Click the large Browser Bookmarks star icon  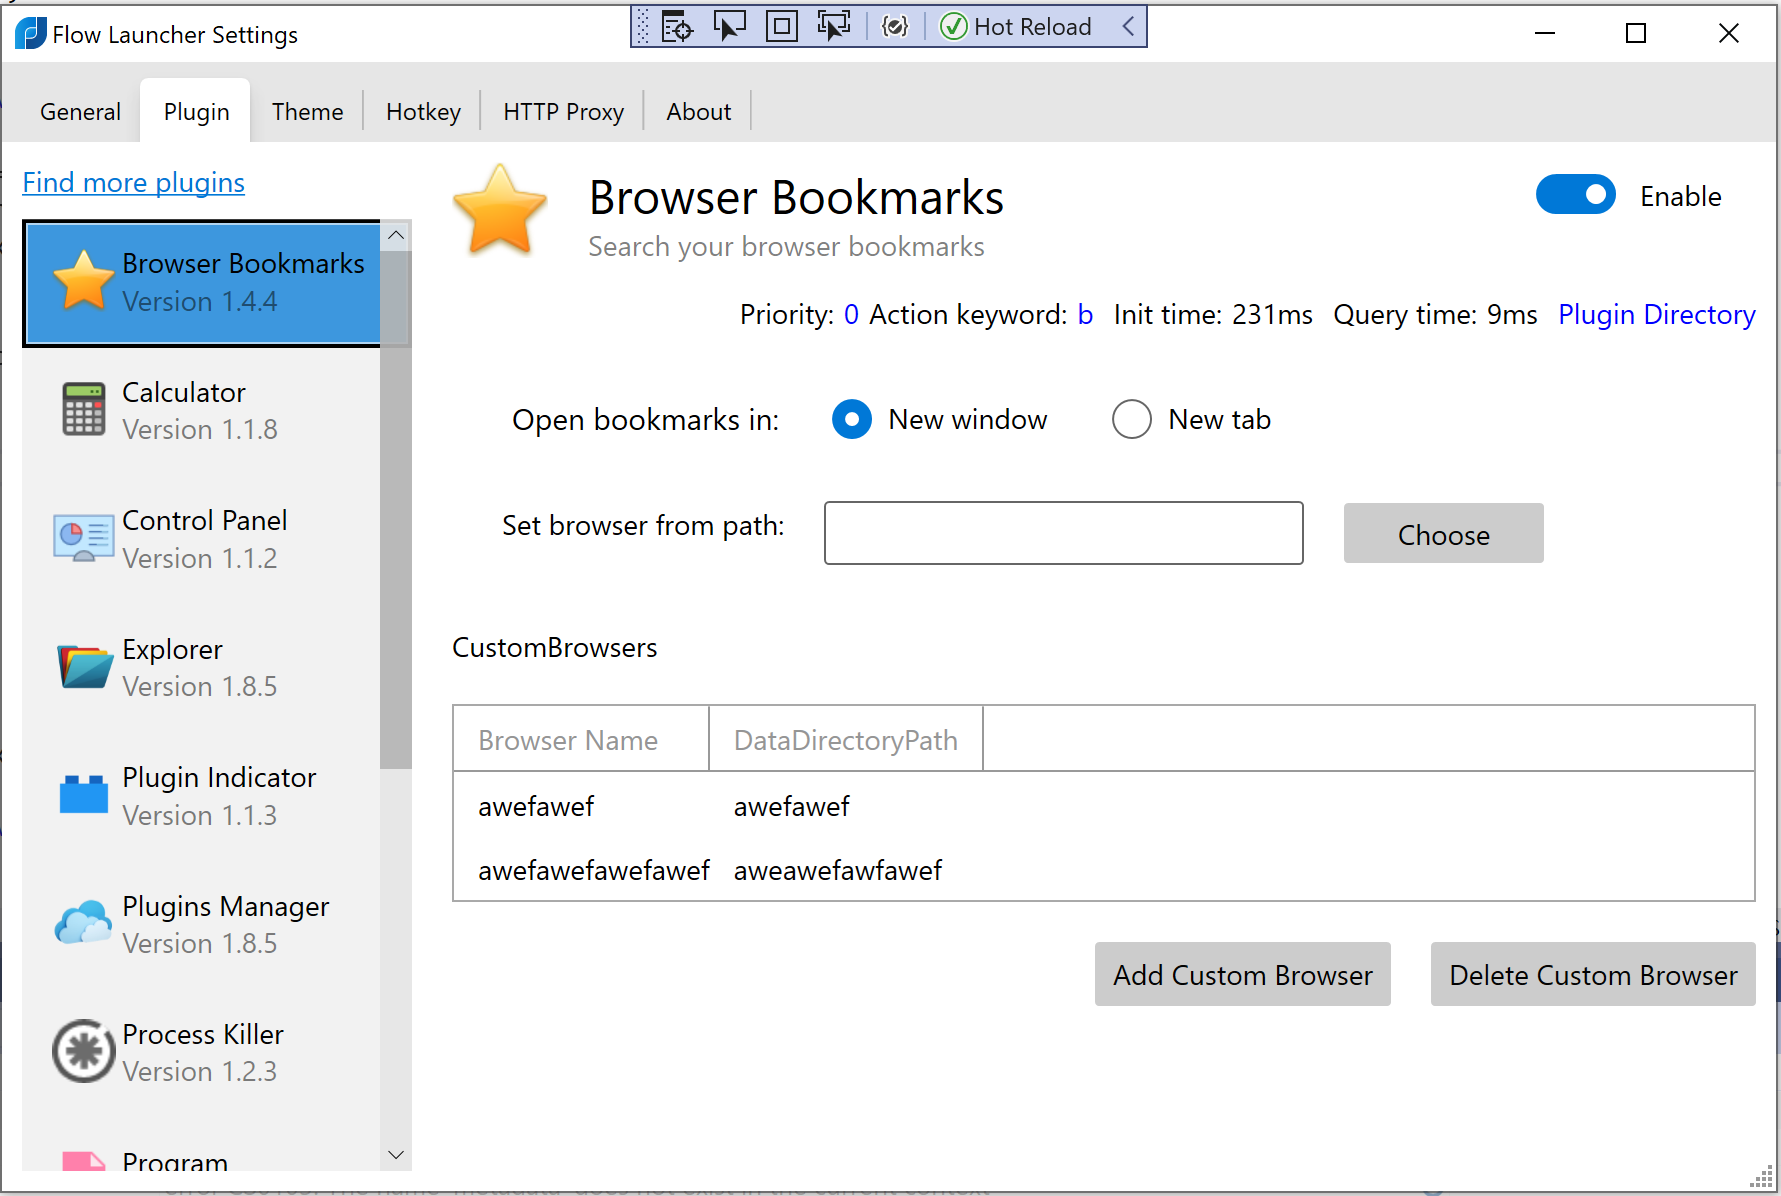coord(499,210)
